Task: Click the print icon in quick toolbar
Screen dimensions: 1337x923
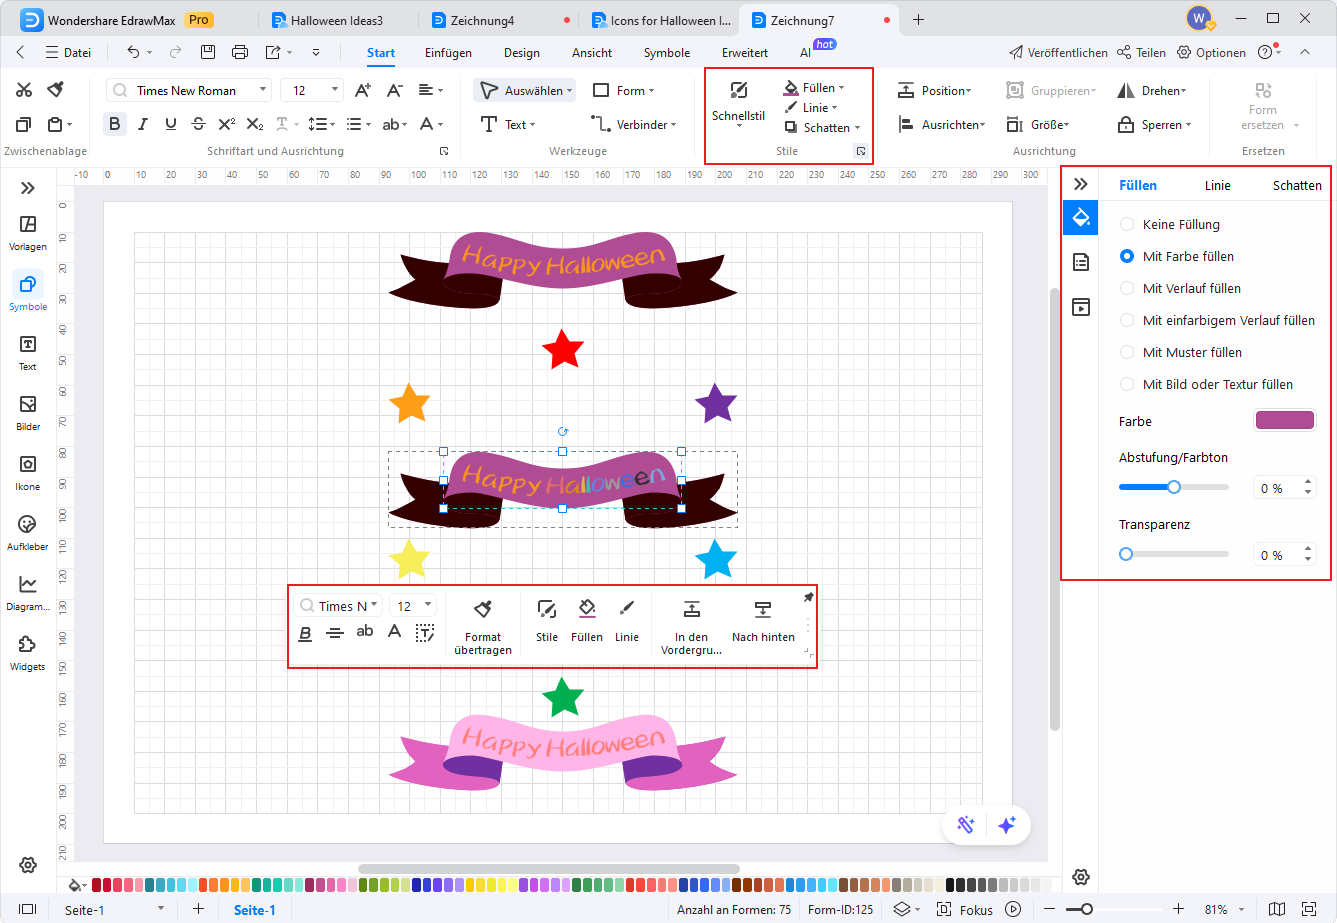Action: click(240, 52)
